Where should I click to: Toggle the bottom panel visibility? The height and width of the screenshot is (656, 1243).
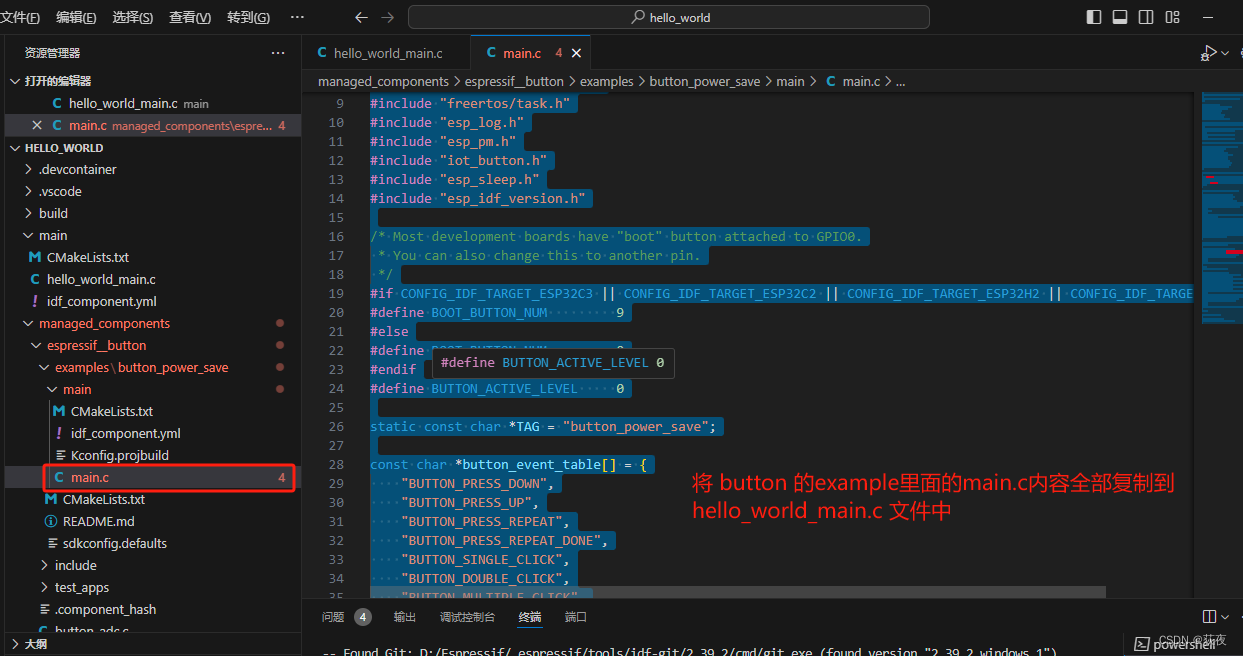[1119, 16]
